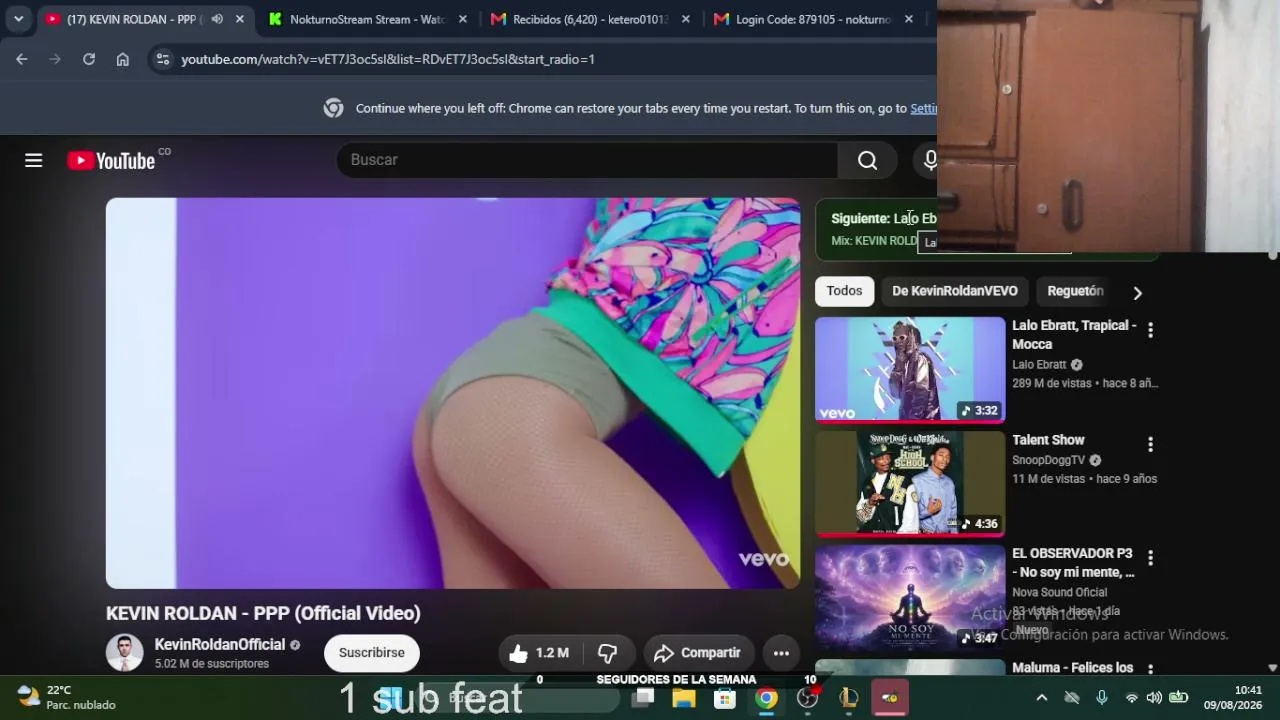The height and width of the screenshot is (720, 1280).
Task: Click the taskbar microphone tray icon
Action: click(1101, 698)
